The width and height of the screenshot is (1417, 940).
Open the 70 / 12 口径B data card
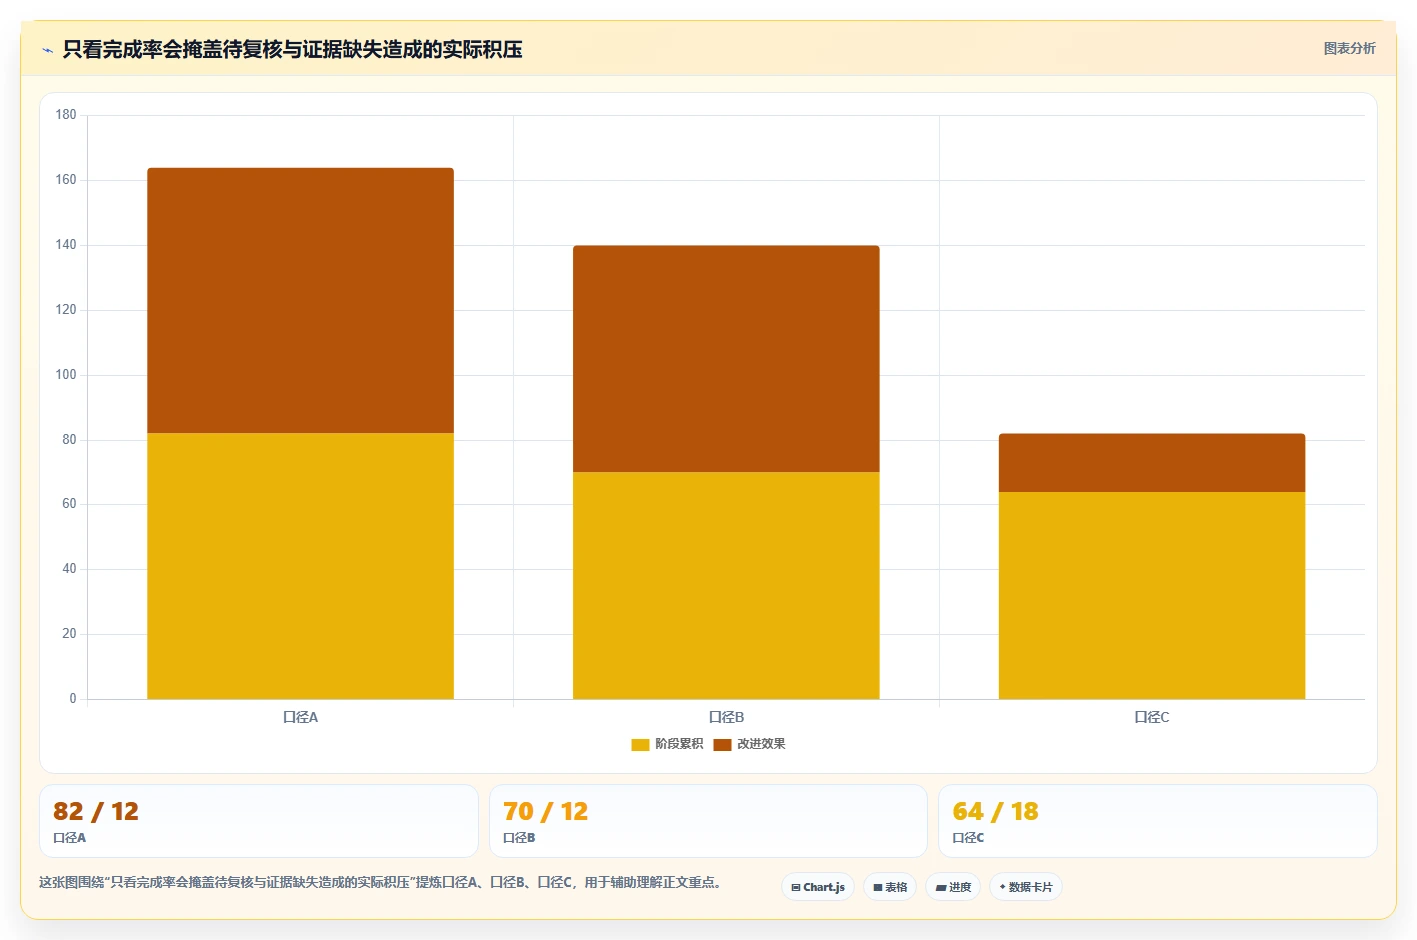tap(708, 821)
